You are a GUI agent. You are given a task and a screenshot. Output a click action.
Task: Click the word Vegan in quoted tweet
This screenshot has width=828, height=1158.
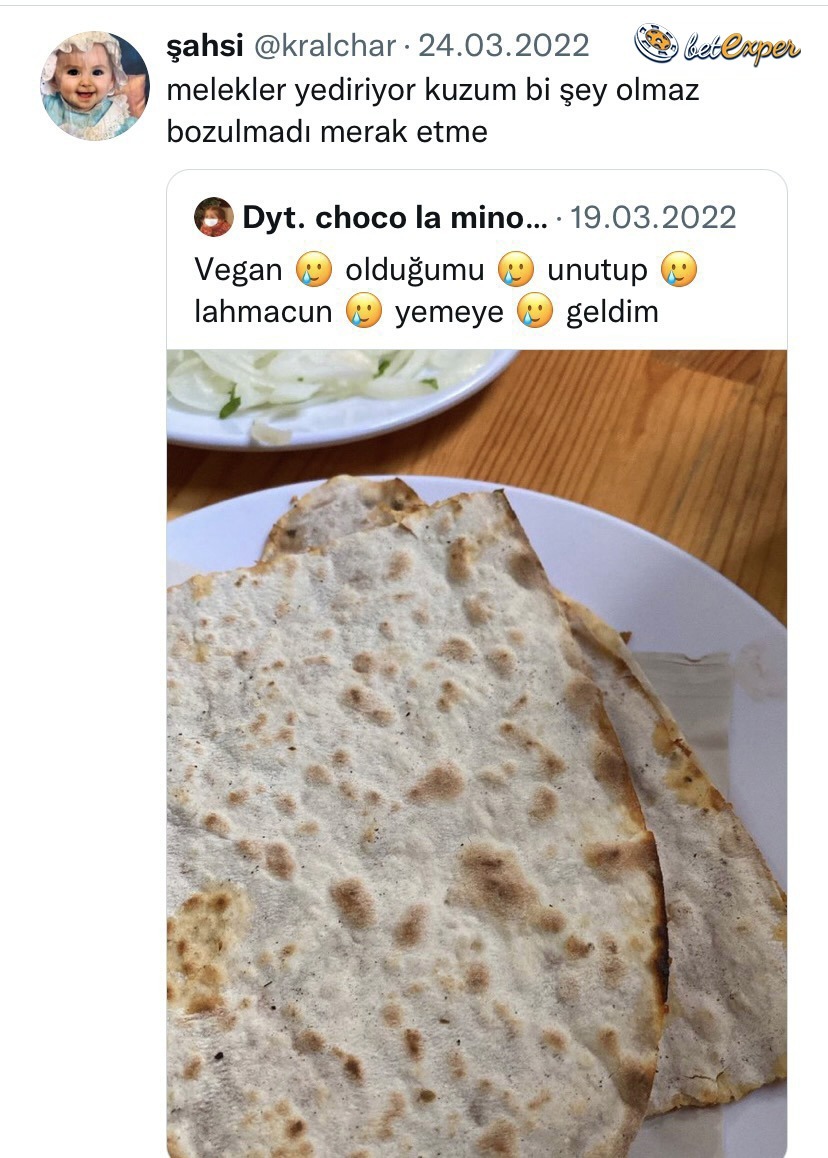239,270
